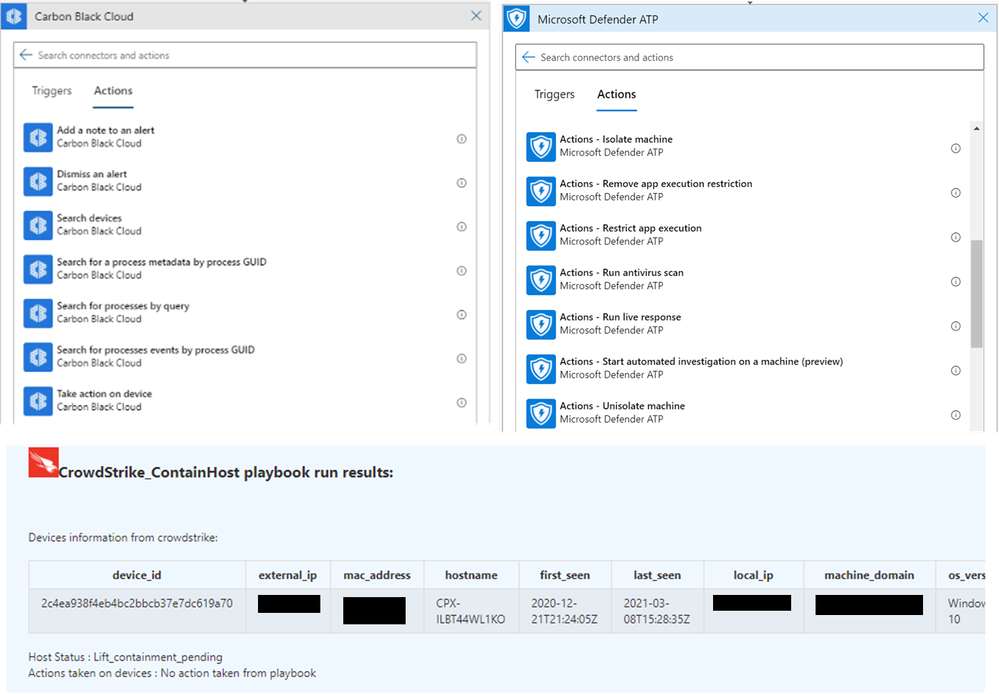Switch to Triggers tab in Microsoft Defender ATP
This screenshot has width=999, height=694.
(554, 94)
